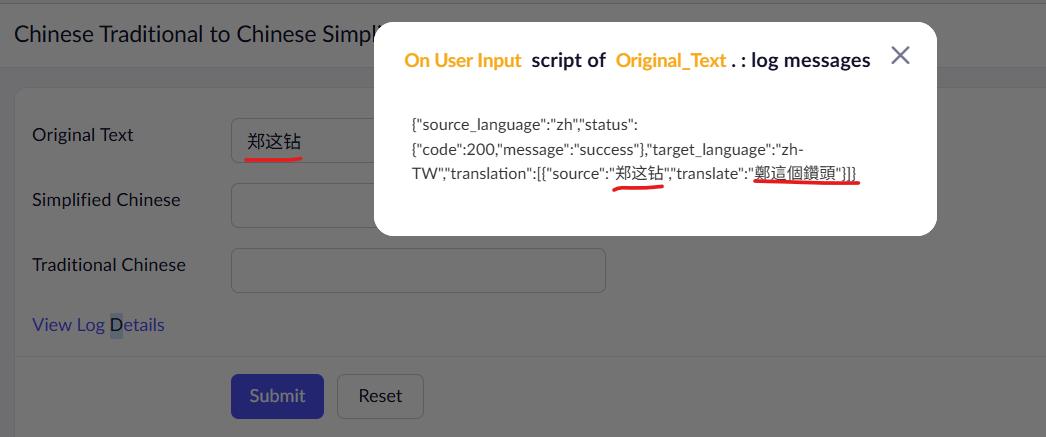Click the Simplified Chinese label
1046x437 pixels.
click(106, 200)
